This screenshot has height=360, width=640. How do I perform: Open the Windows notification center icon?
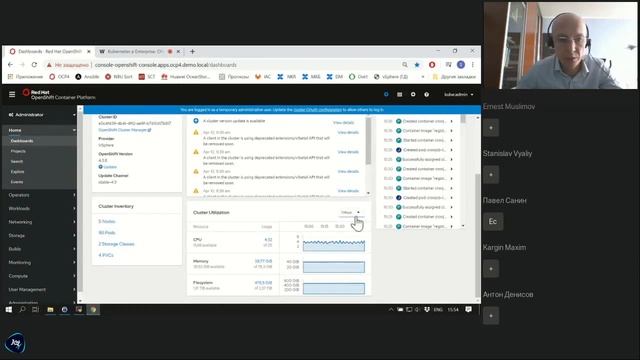469,310
